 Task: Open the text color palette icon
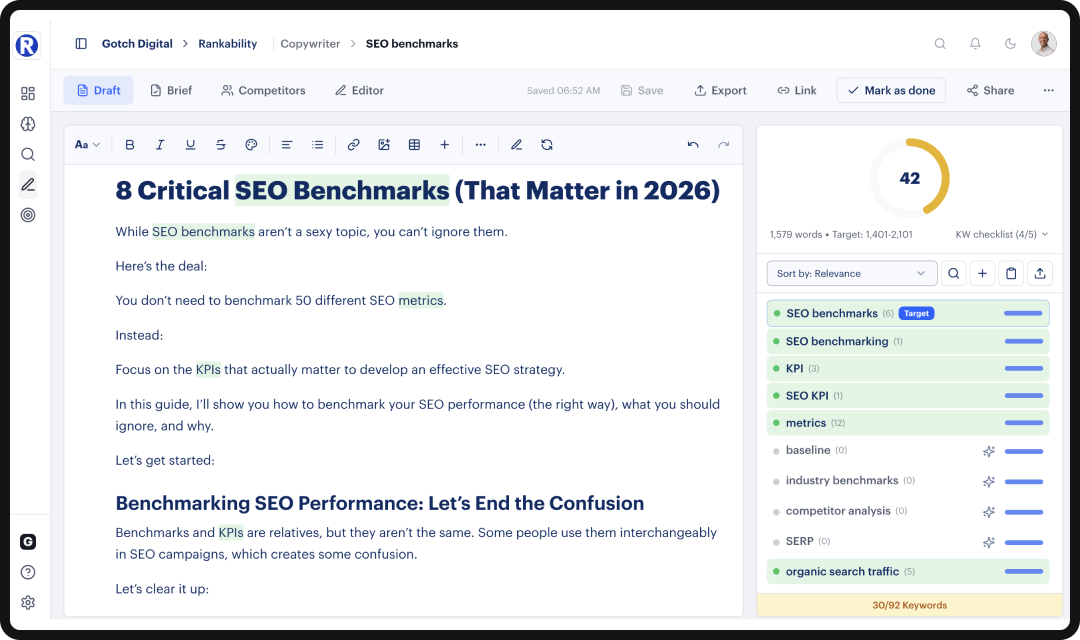click(x=251, y=144)
